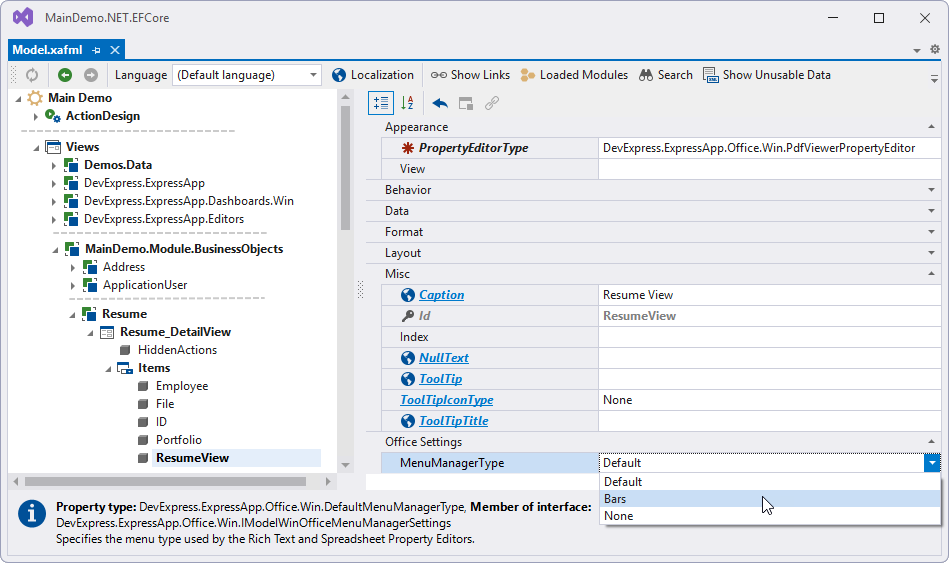This screenshot has height=563, width=949.
Task: Select the Employee item node
Action: [182, 386]
